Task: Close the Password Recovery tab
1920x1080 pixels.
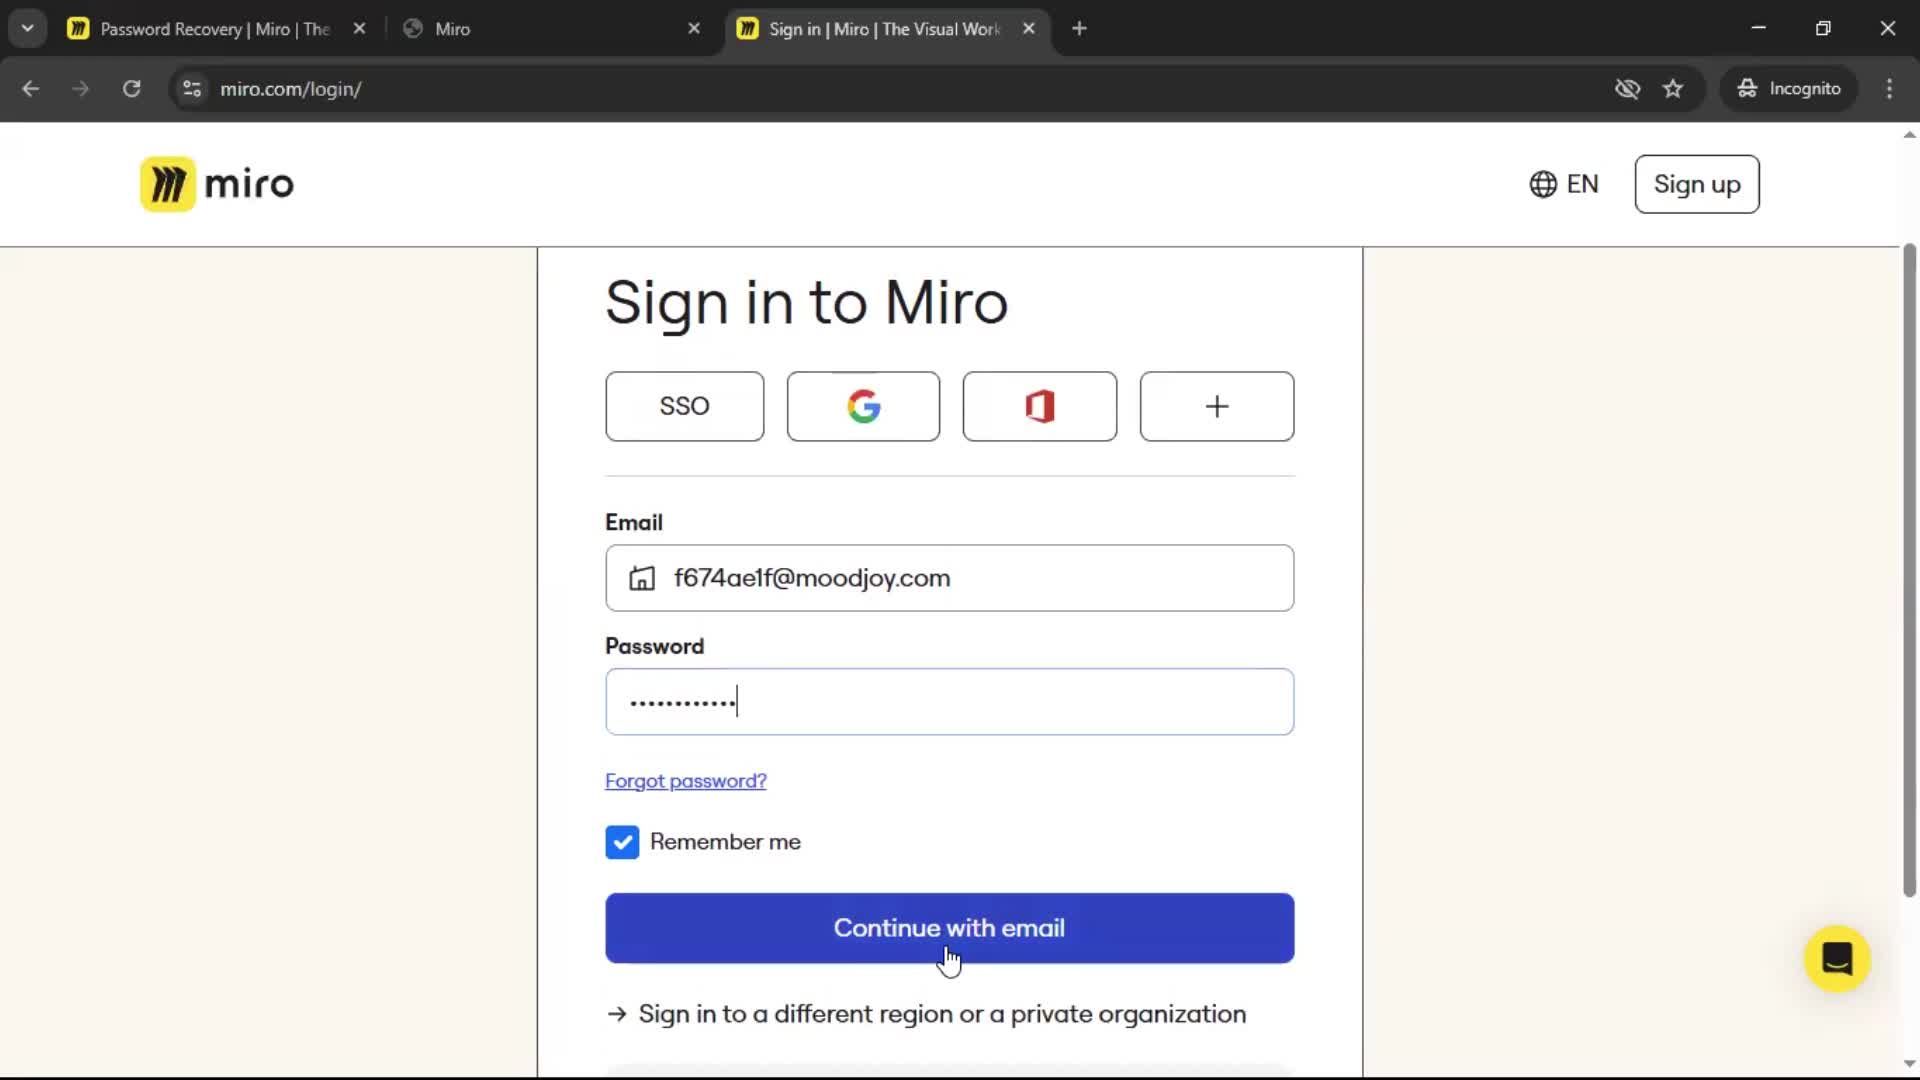Action: pos(359,29)
